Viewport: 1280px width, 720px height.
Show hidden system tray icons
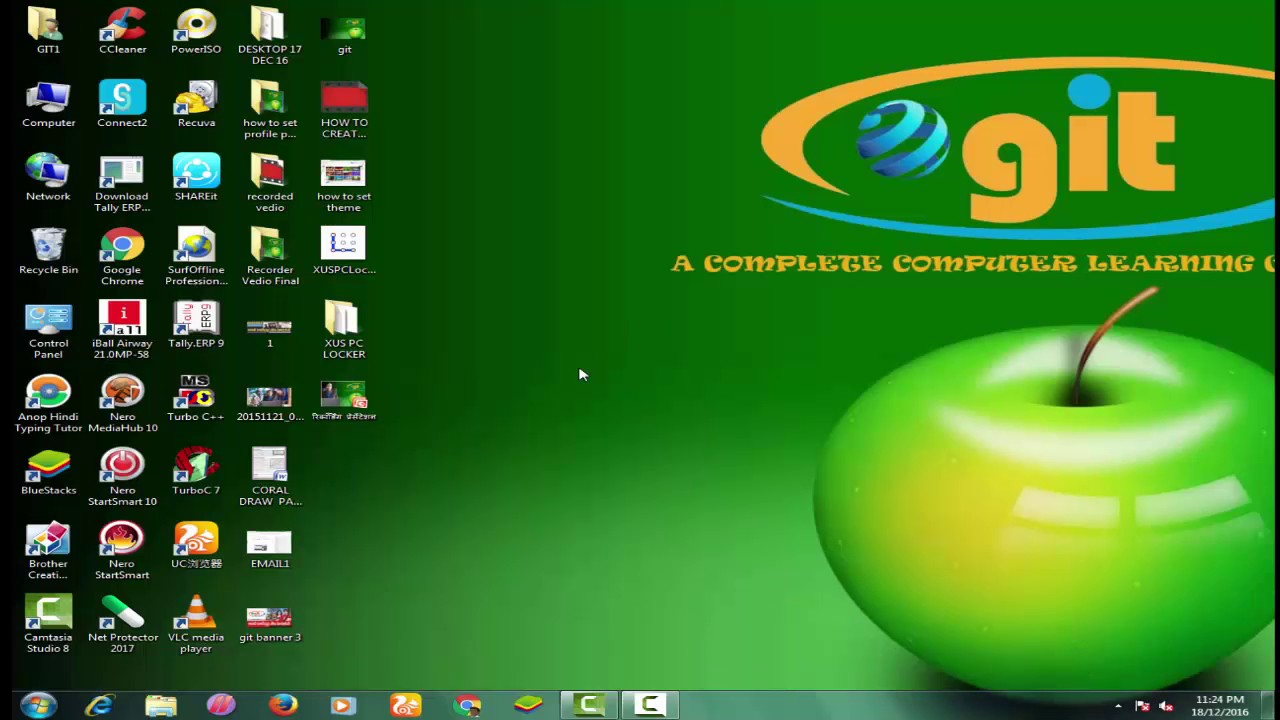click(x=1118, y=706)
